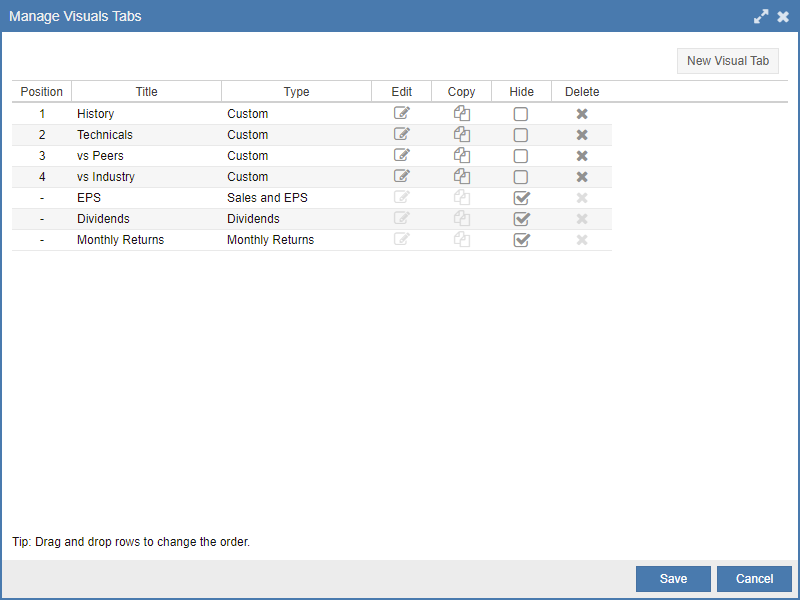Check Hide for the vs Peers tab
Viewport: 800px width, 600px height.
coord(520,156)
